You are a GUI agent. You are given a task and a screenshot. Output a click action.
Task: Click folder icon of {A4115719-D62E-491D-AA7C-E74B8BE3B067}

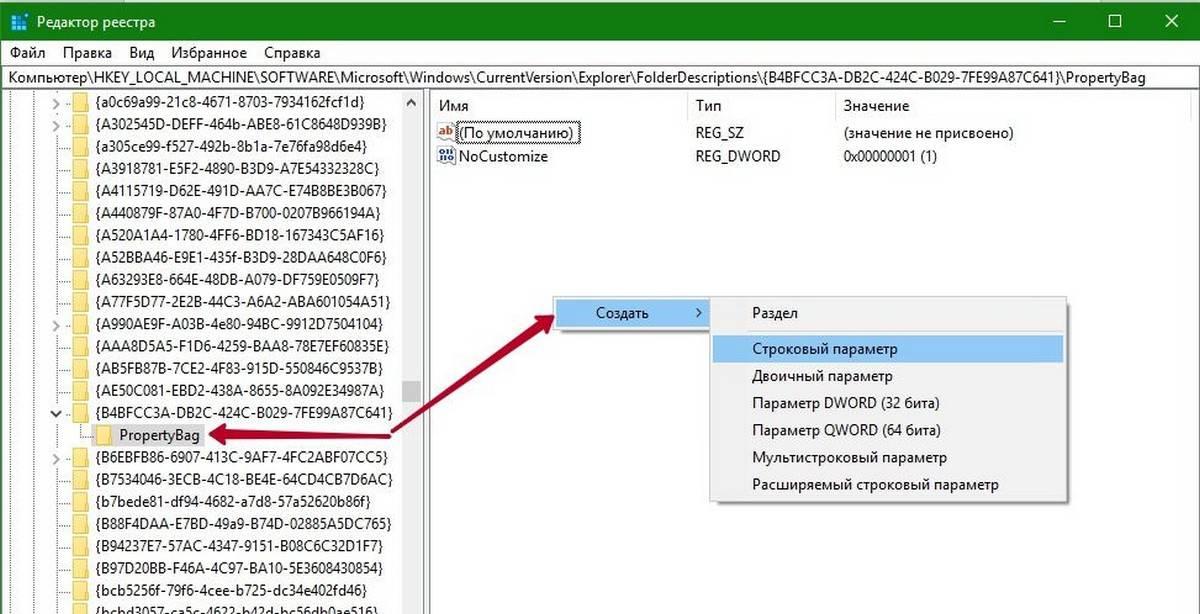pyautogui.click(x=81, y=190)
